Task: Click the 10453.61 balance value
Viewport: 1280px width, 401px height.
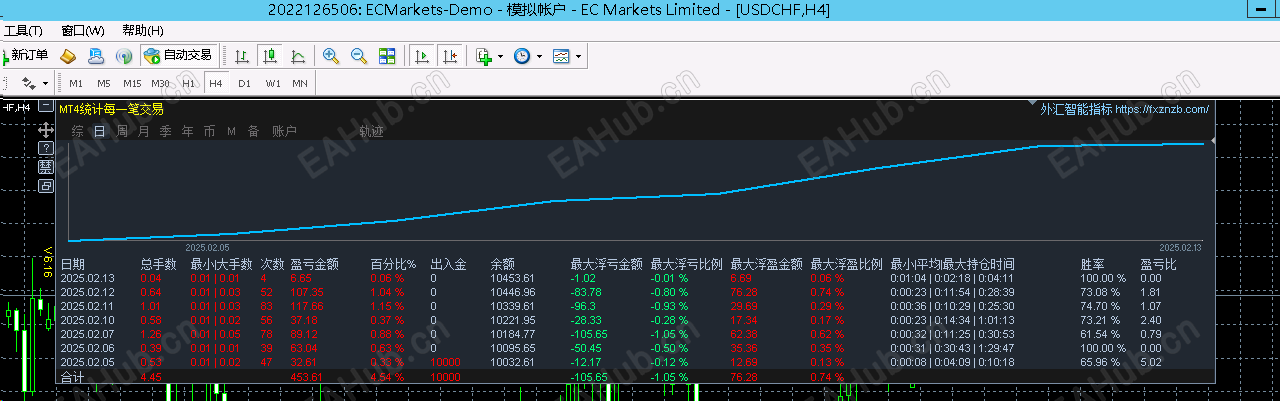Action: pyautogui.click(x=513, y=278)
